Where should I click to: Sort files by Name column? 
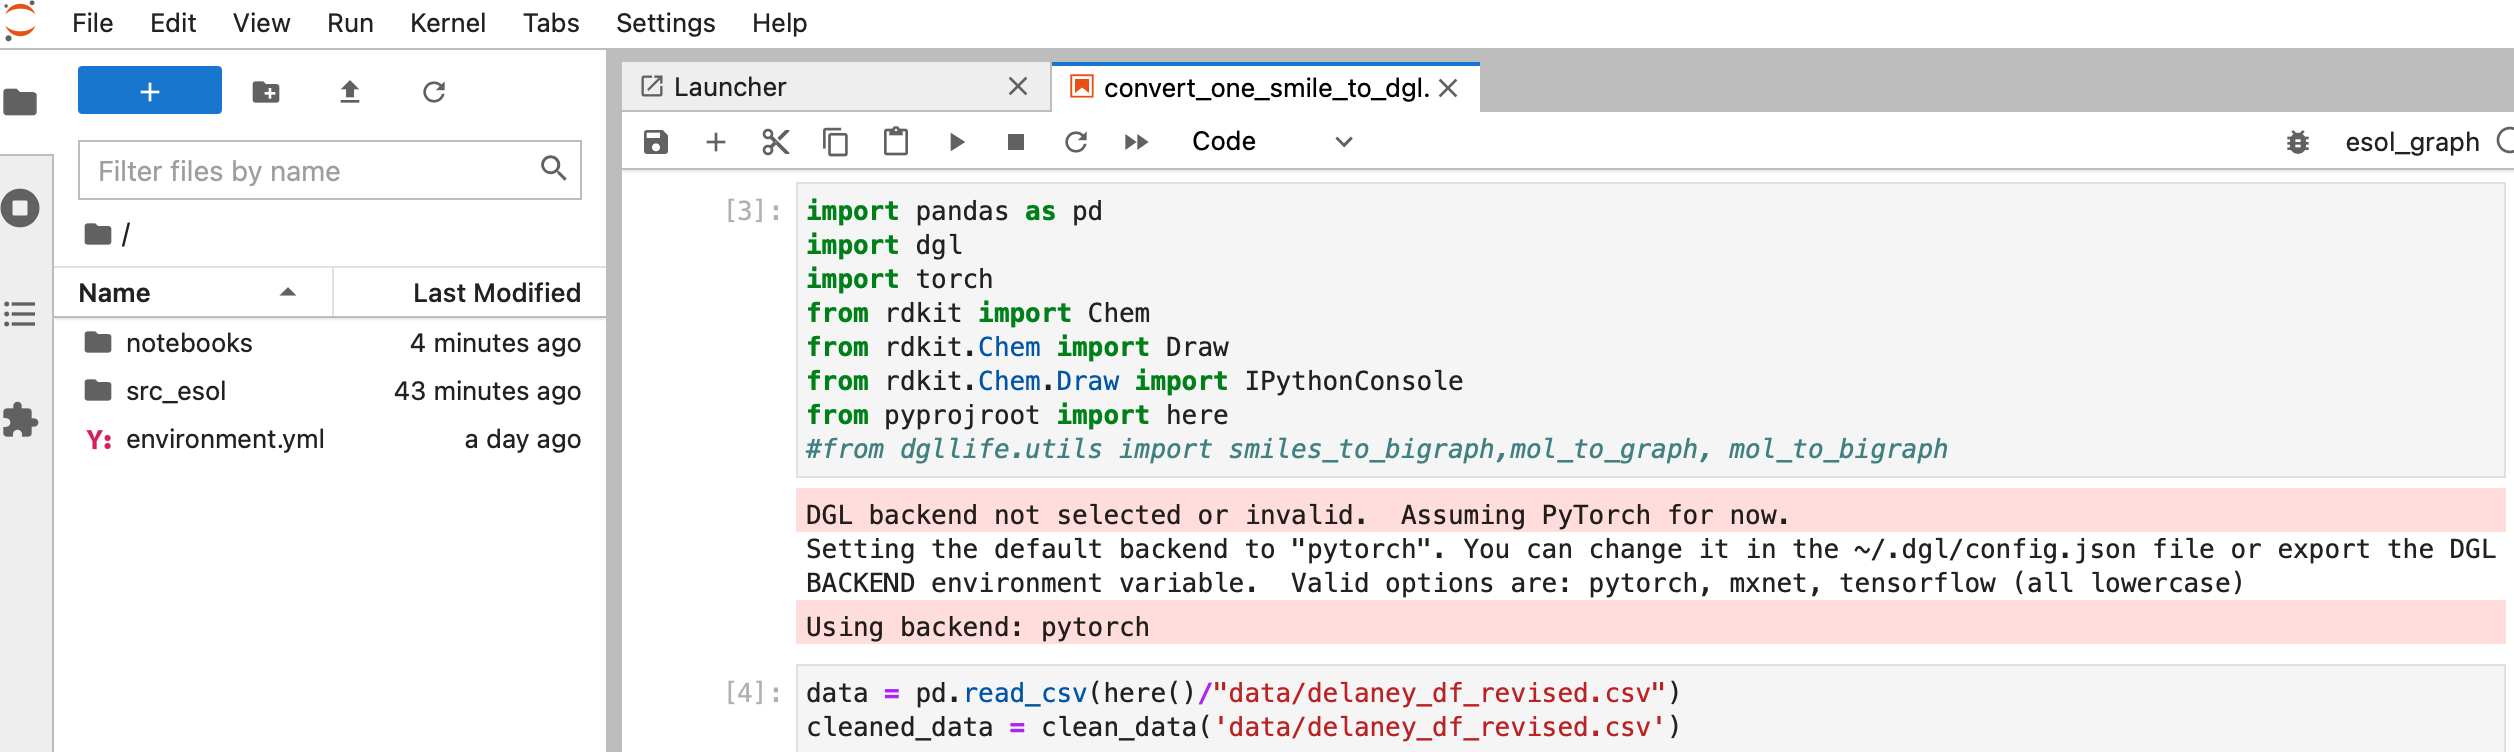coord(192,292)
